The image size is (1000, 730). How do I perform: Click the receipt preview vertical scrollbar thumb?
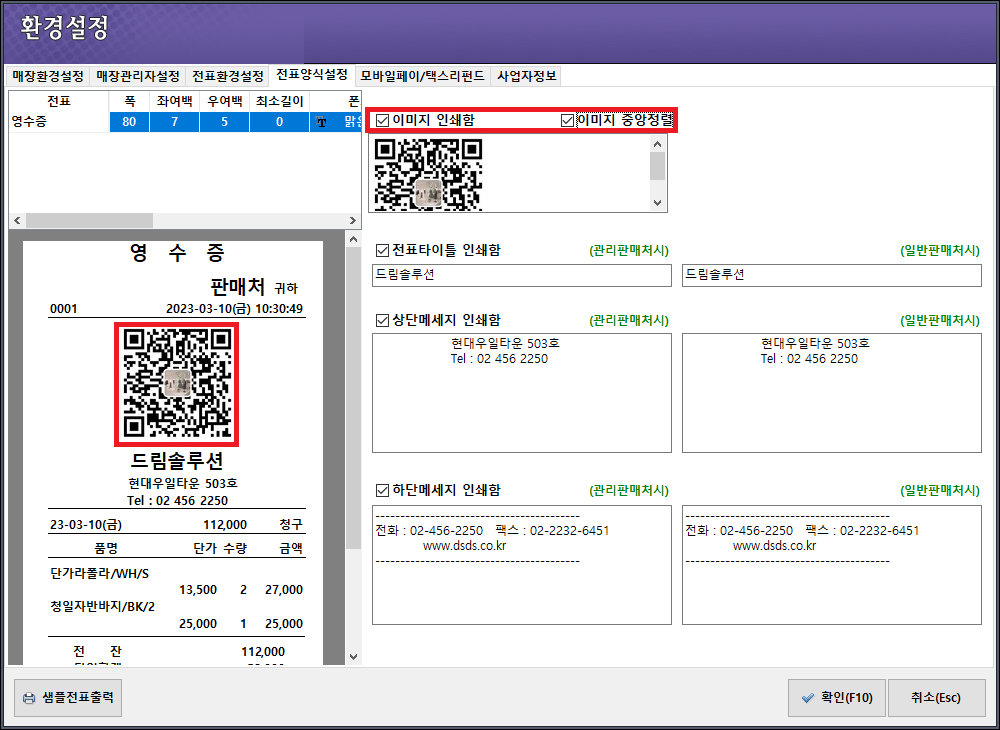(353, 398)
